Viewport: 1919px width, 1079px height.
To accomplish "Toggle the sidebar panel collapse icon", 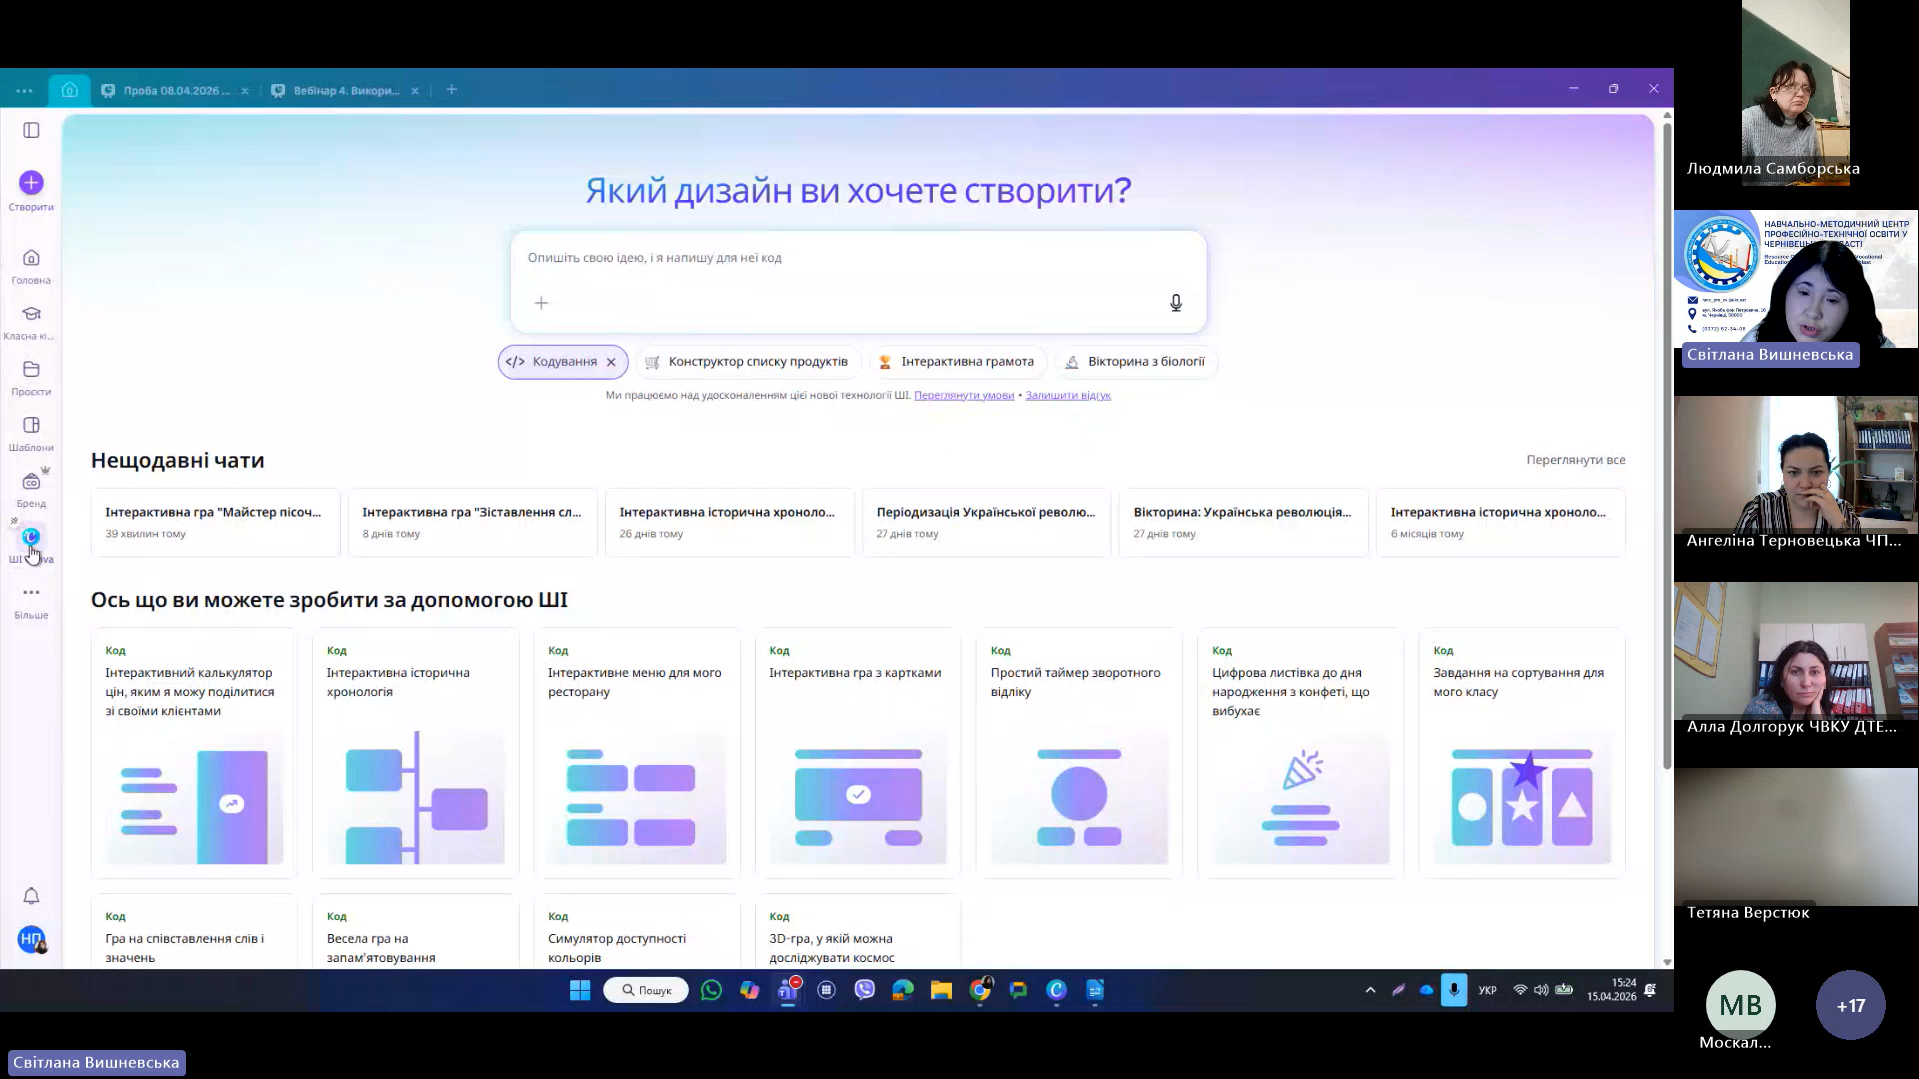I will pos(31,131).
